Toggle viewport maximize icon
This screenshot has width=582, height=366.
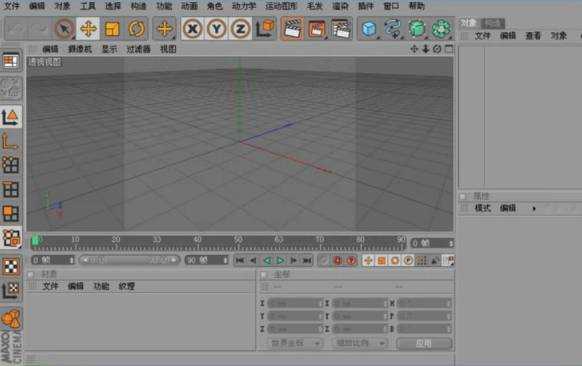[x=449, y=49]
